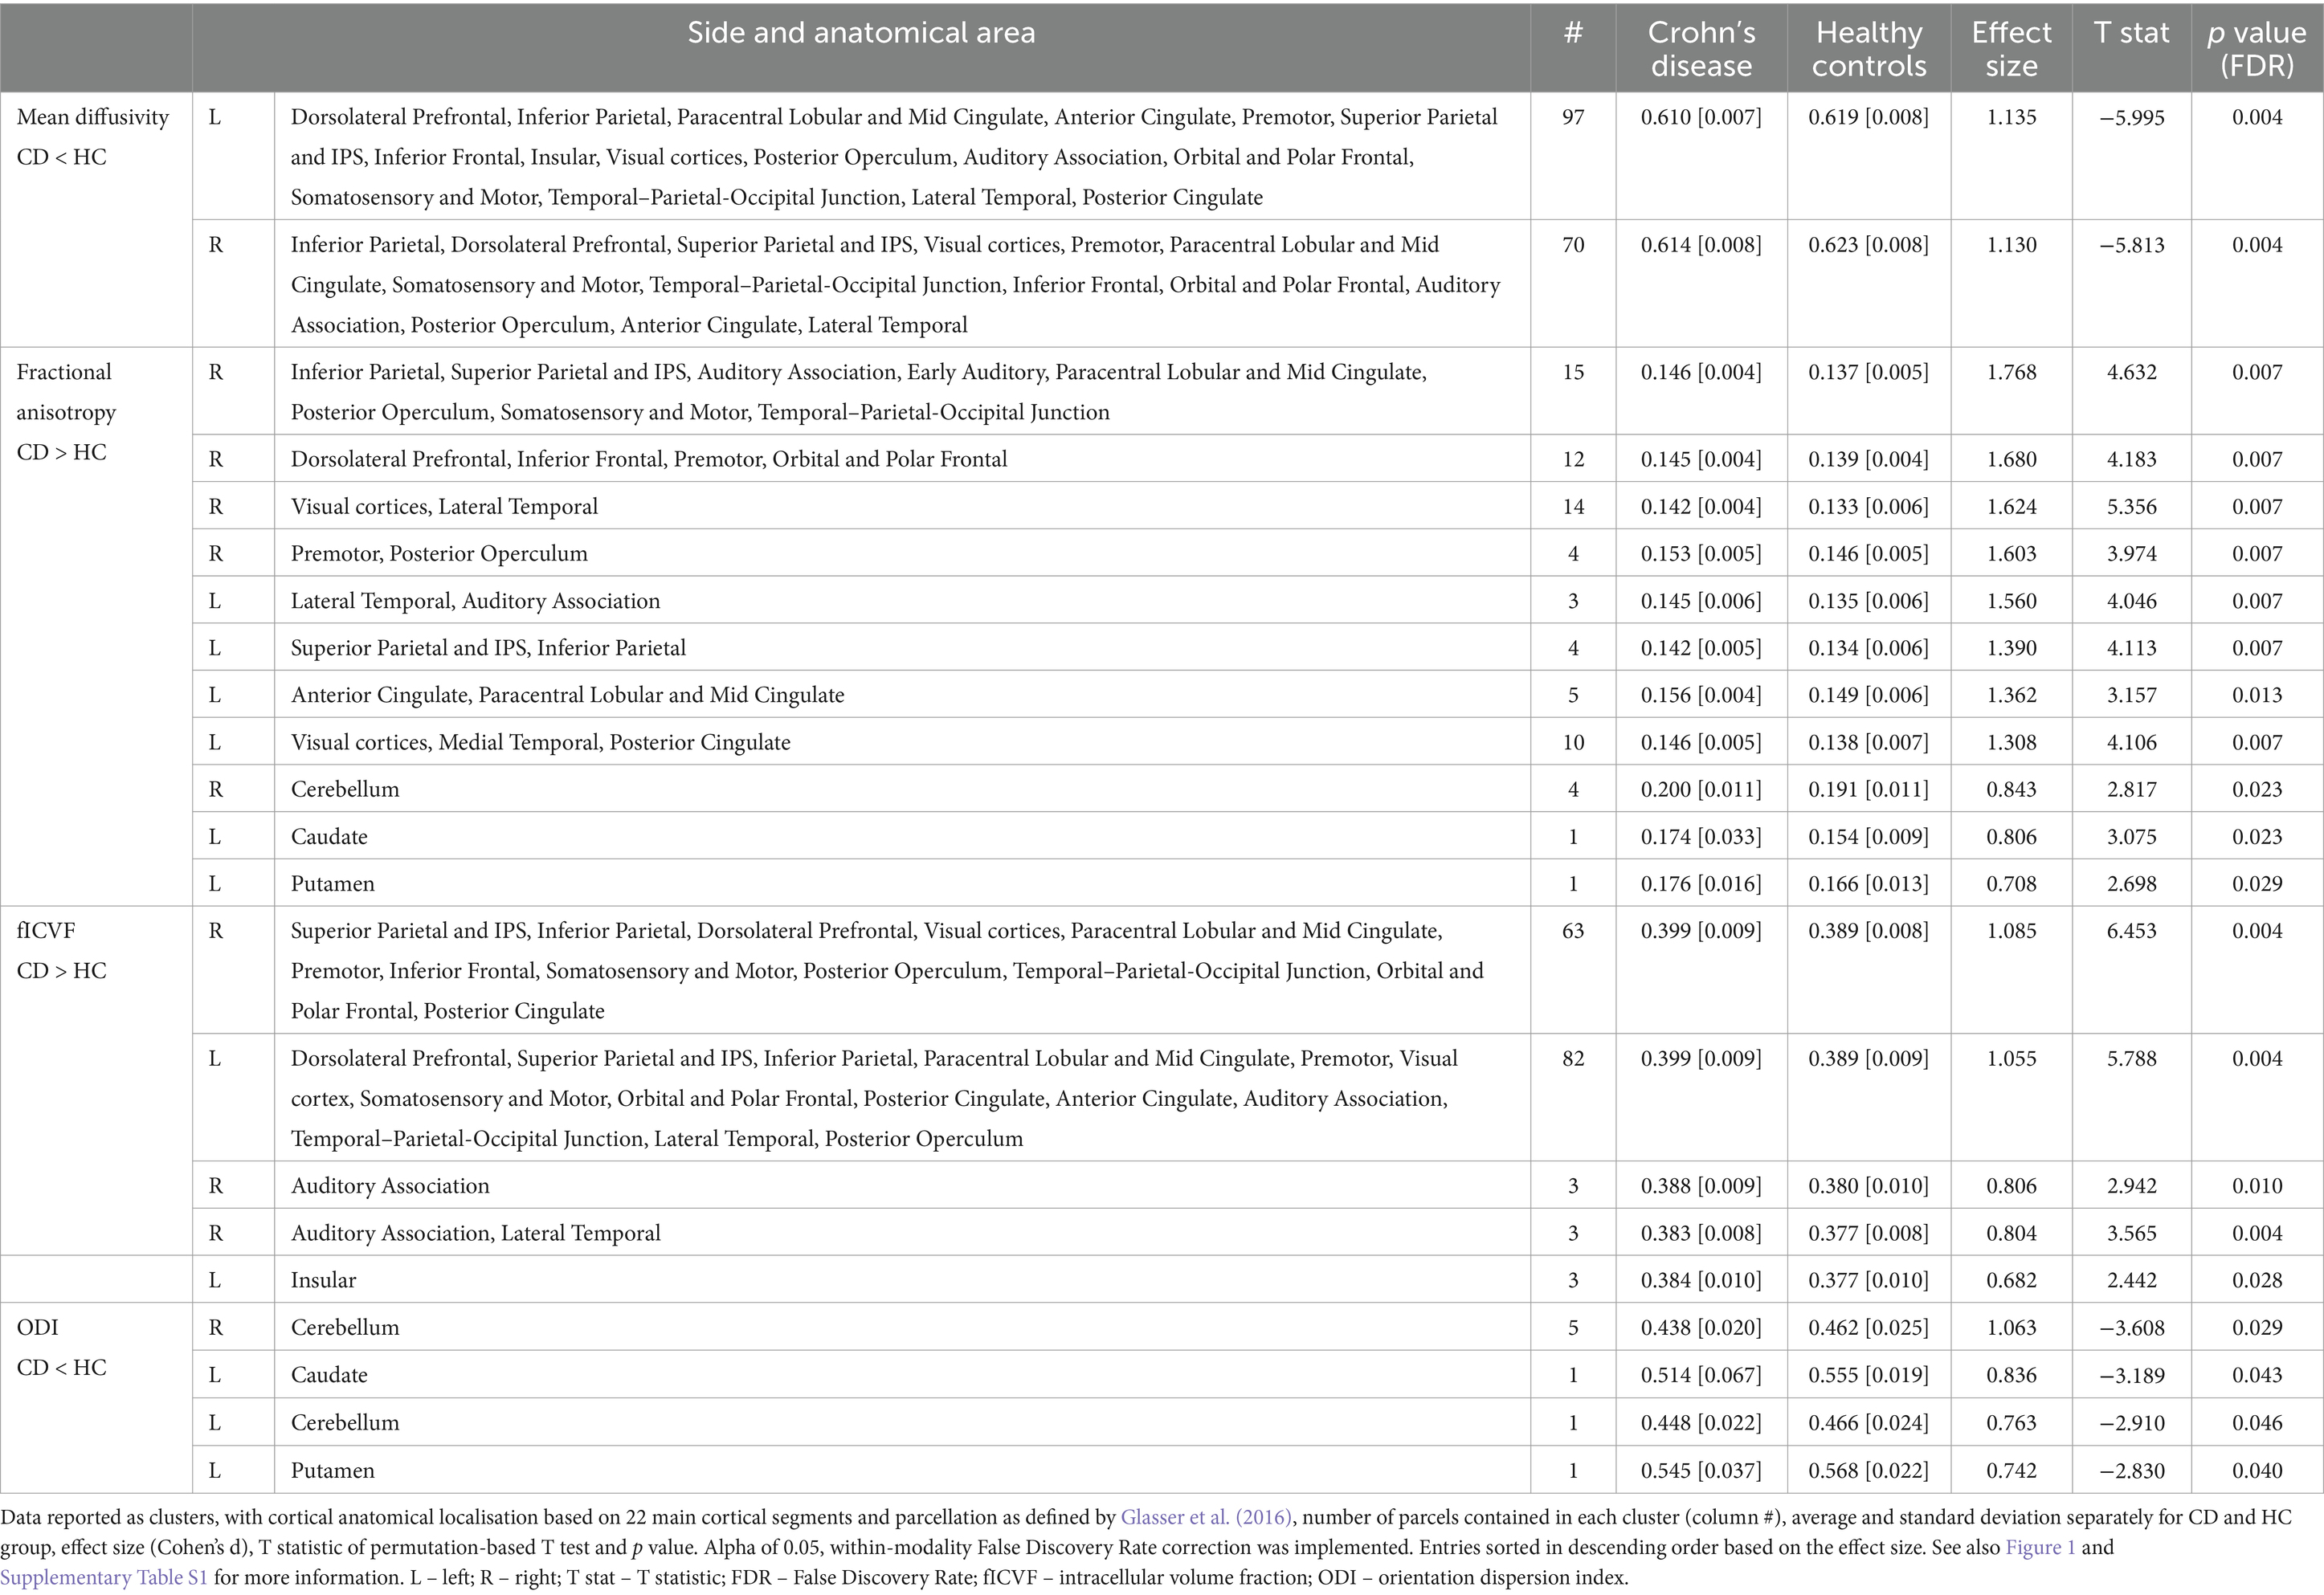Click the healthy controls value 0.623 [0.008]
2324x1595 pixels.
click(x=1868, y=245)
